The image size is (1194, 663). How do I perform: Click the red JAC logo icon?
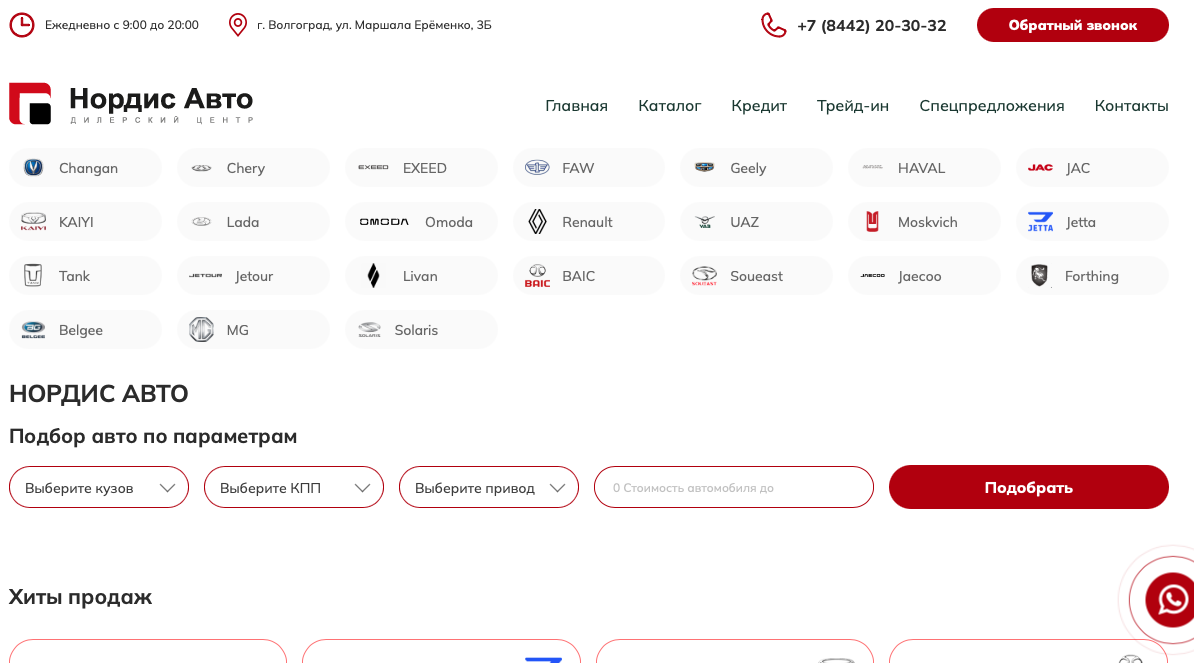point(1040,167)
